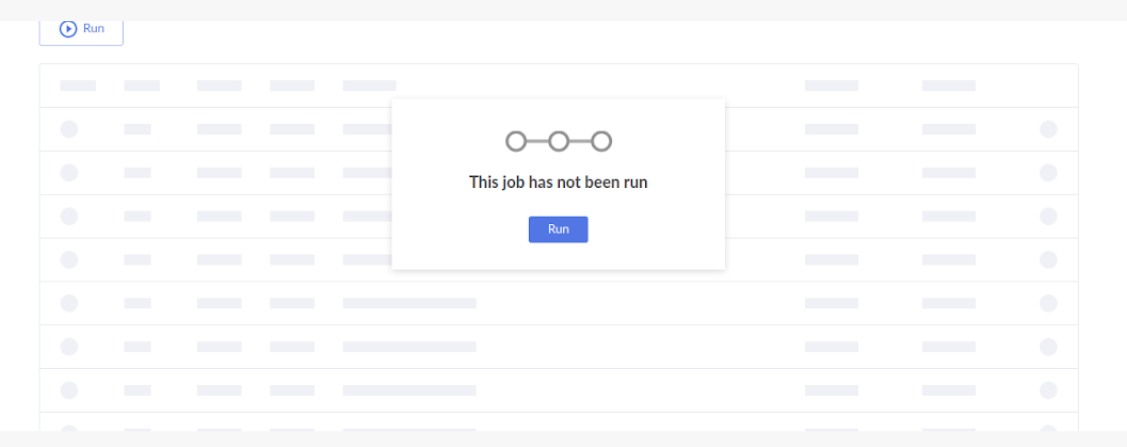The image size is (1127, 447).
Task: Click the long placeholder bar in the fifth row
Action: pos(409,303)
